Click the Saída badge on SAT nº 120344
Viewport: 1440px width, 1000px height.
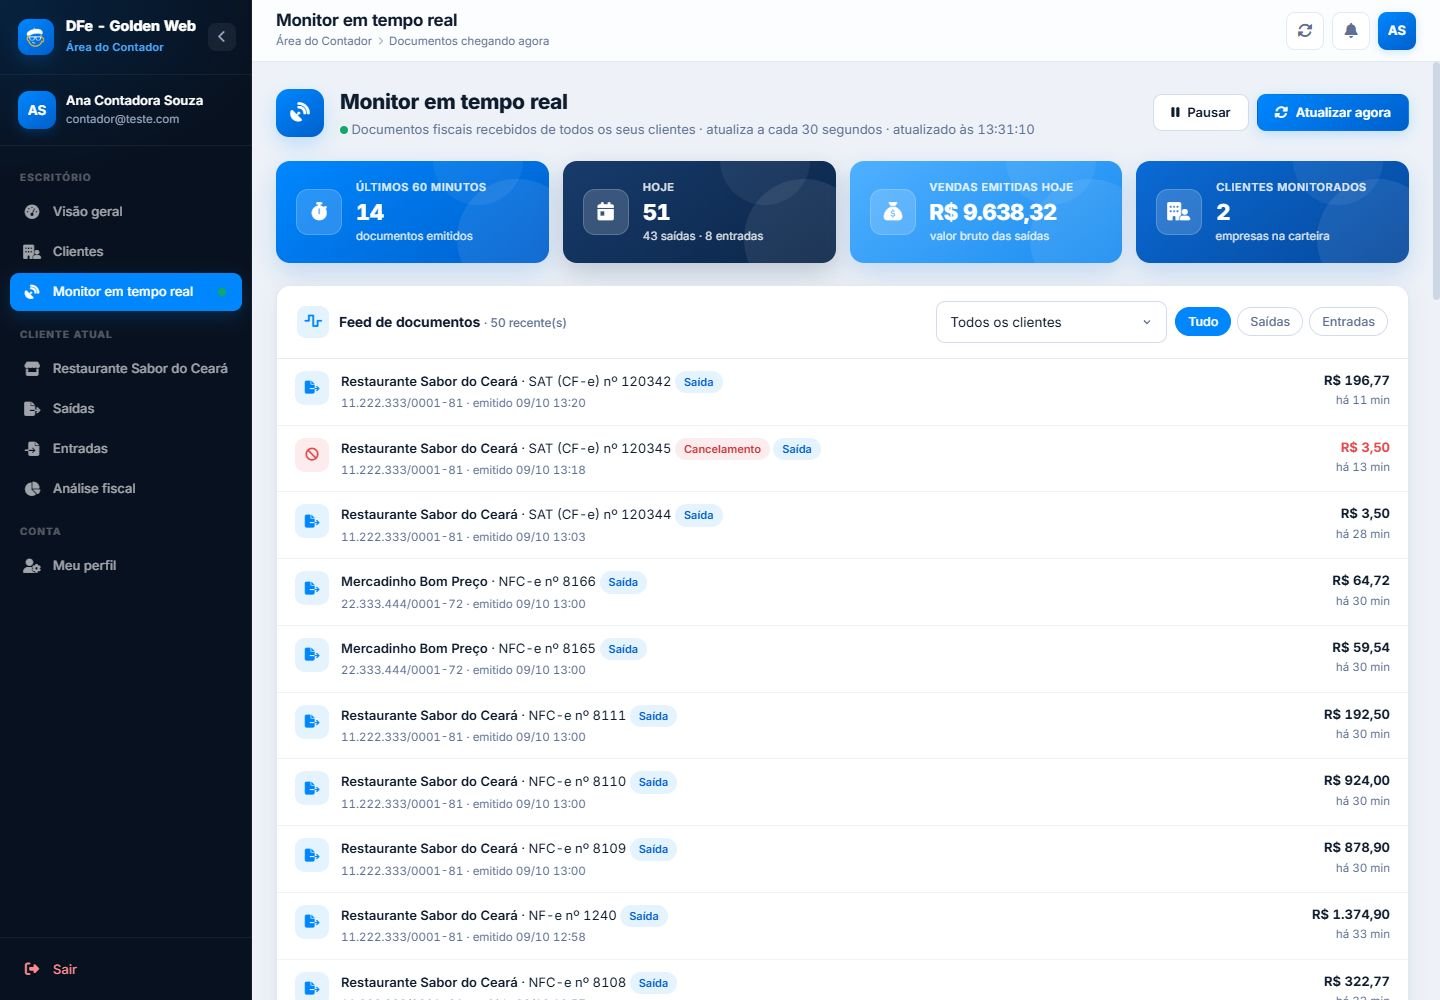[698, 515]
